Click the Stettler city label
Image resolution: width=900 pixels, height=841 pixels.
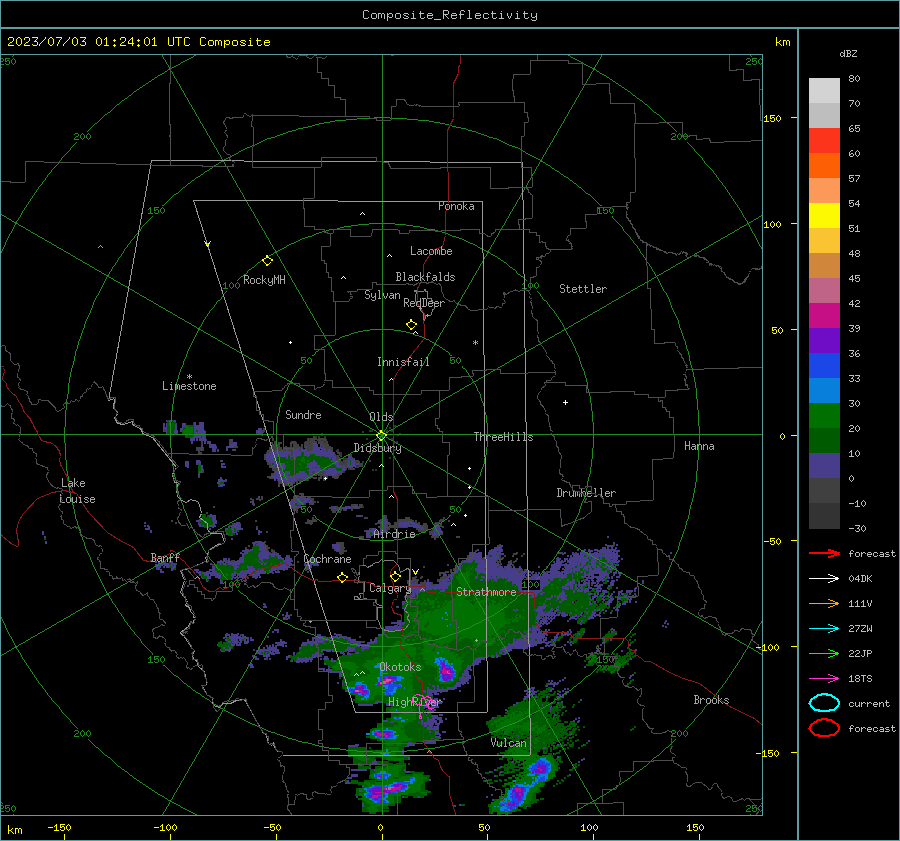(x=583, y=289)
